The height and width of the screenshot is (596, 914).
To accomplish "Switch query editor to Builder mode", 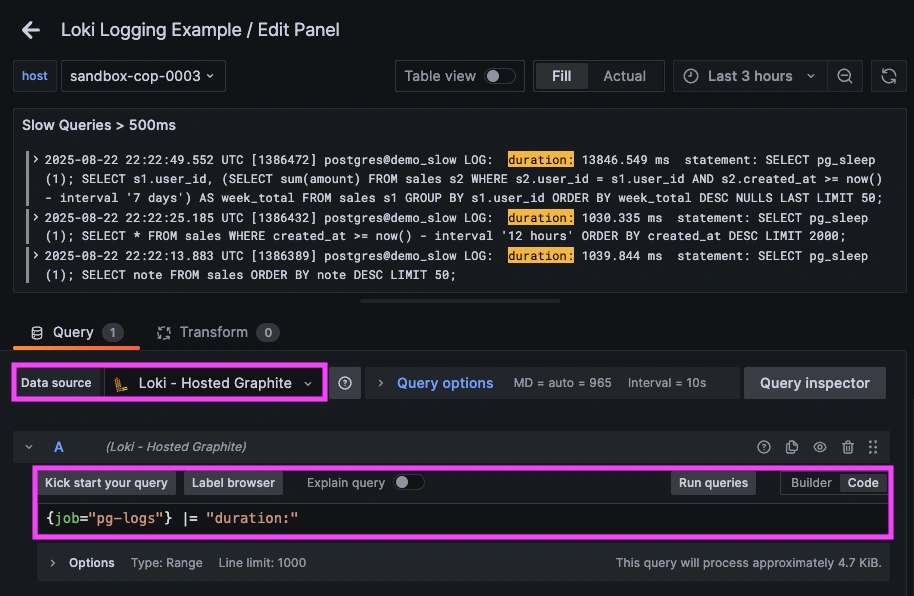I will (811, 483).
